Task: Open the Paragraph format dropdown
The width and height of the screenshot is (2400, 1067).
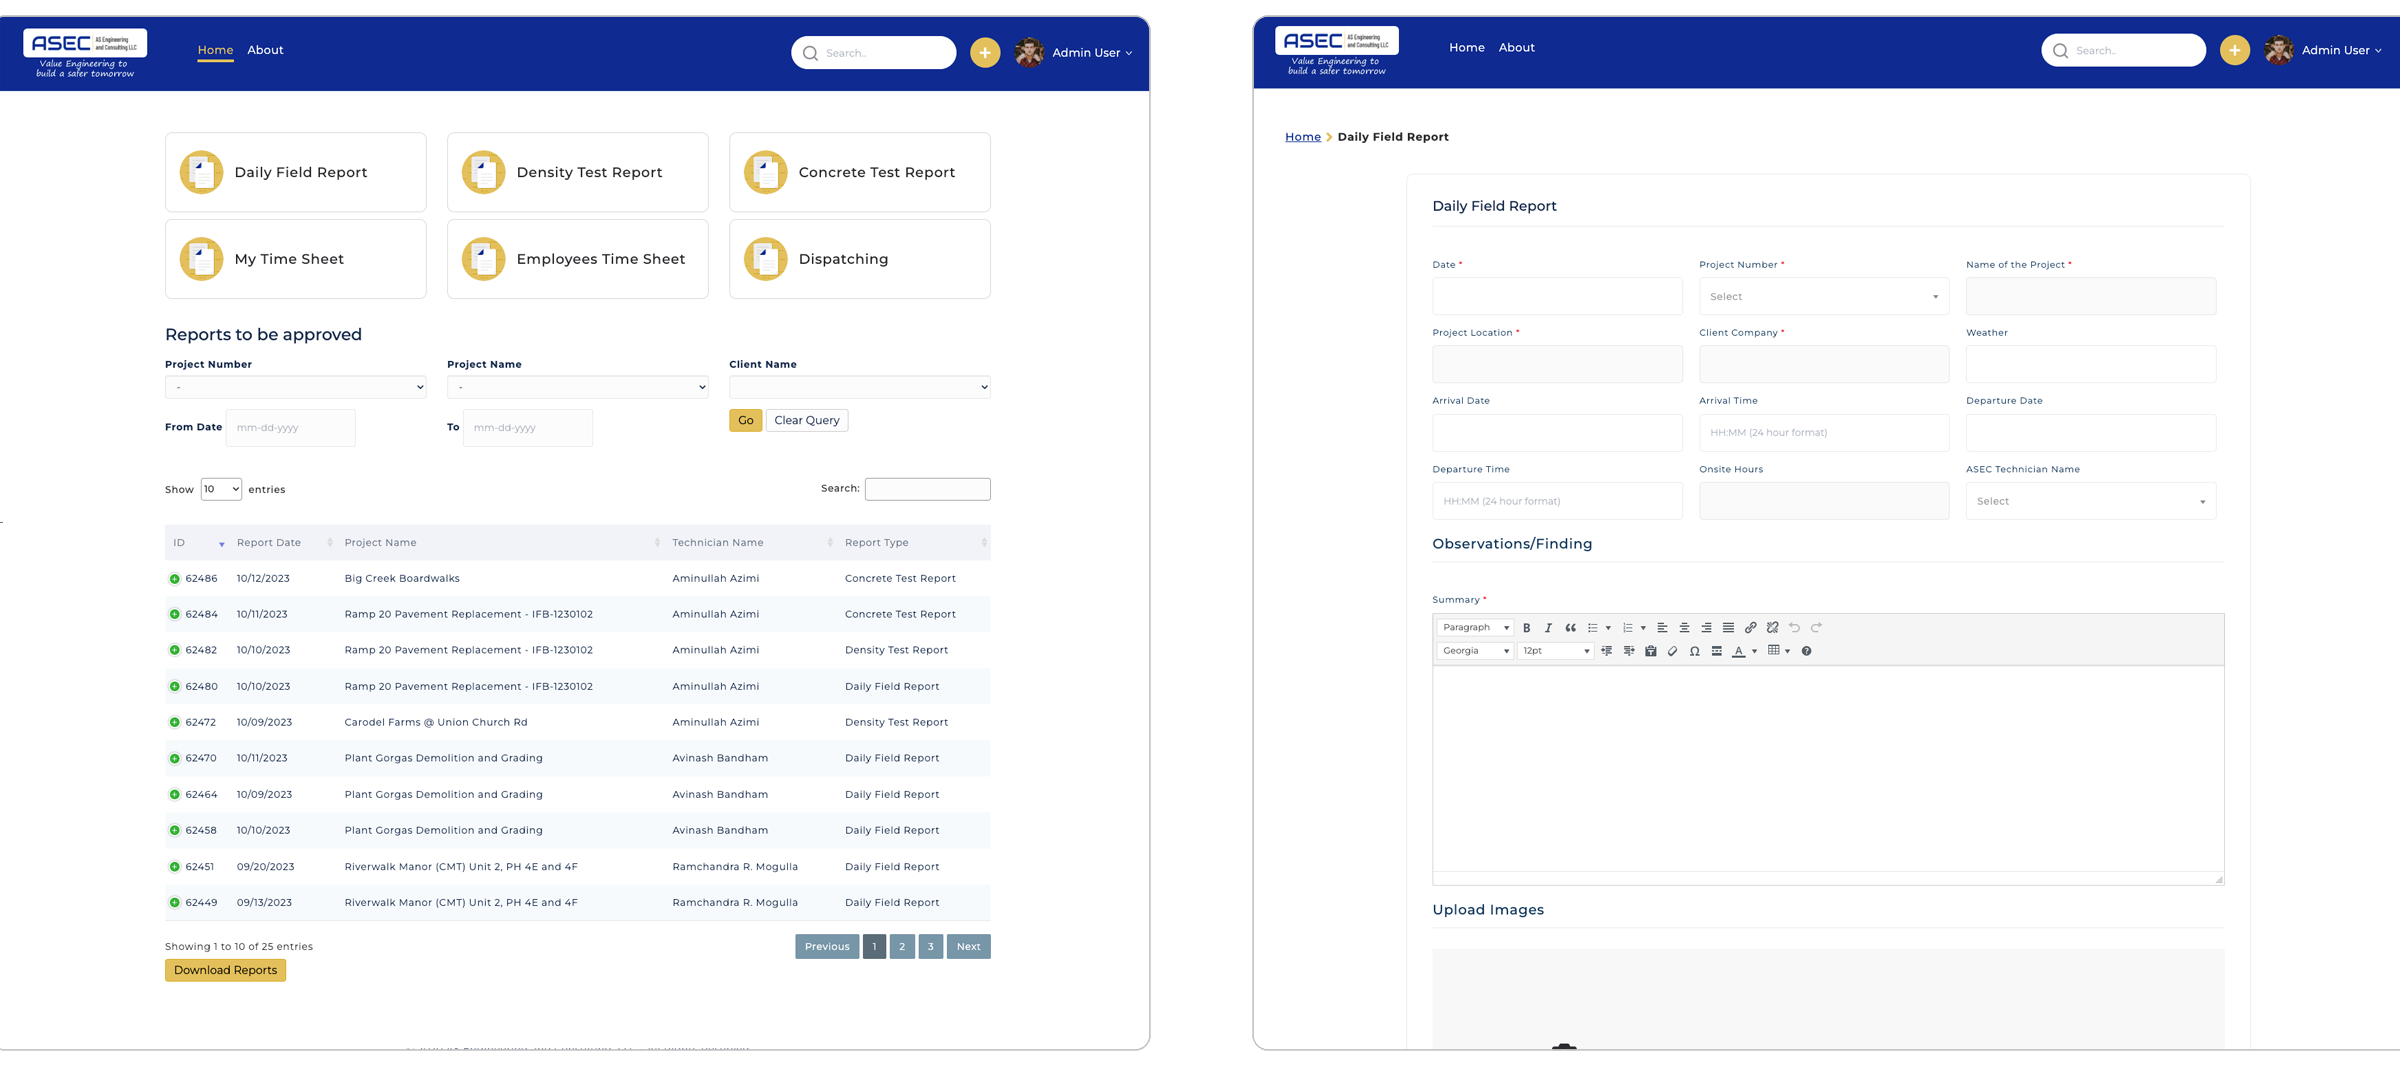Action: point(1475,628)
